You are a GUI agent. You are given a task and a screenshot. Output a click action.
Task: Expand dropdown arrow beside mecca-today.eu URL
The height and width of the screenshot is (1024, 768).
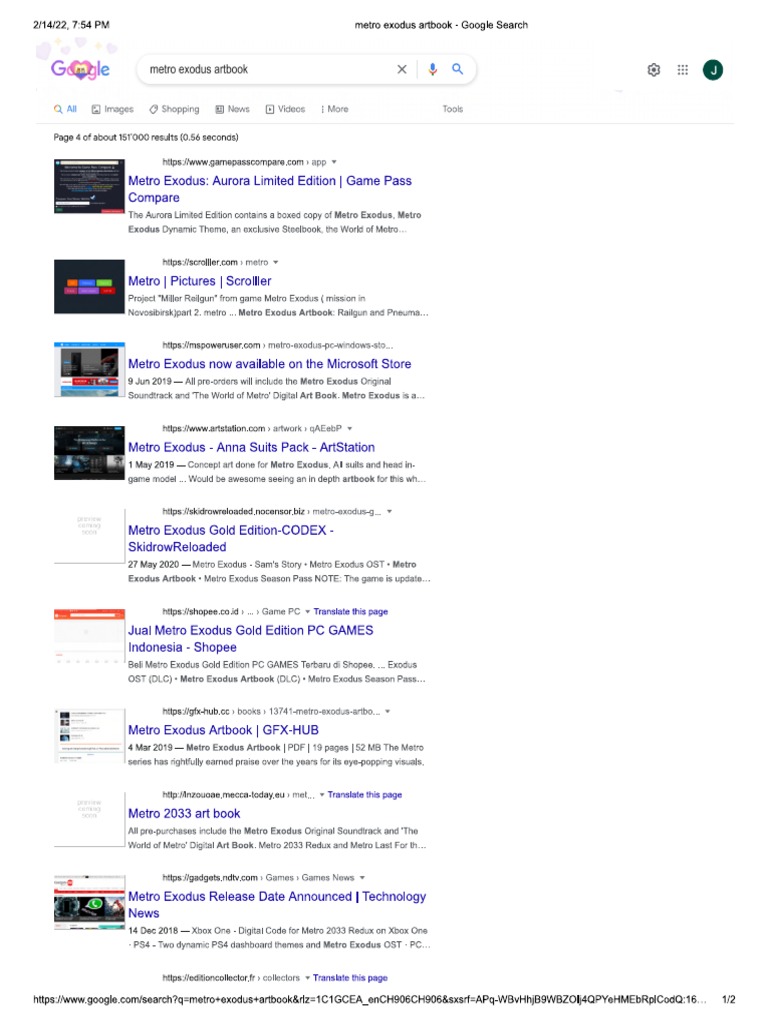[x=322, y=795]
